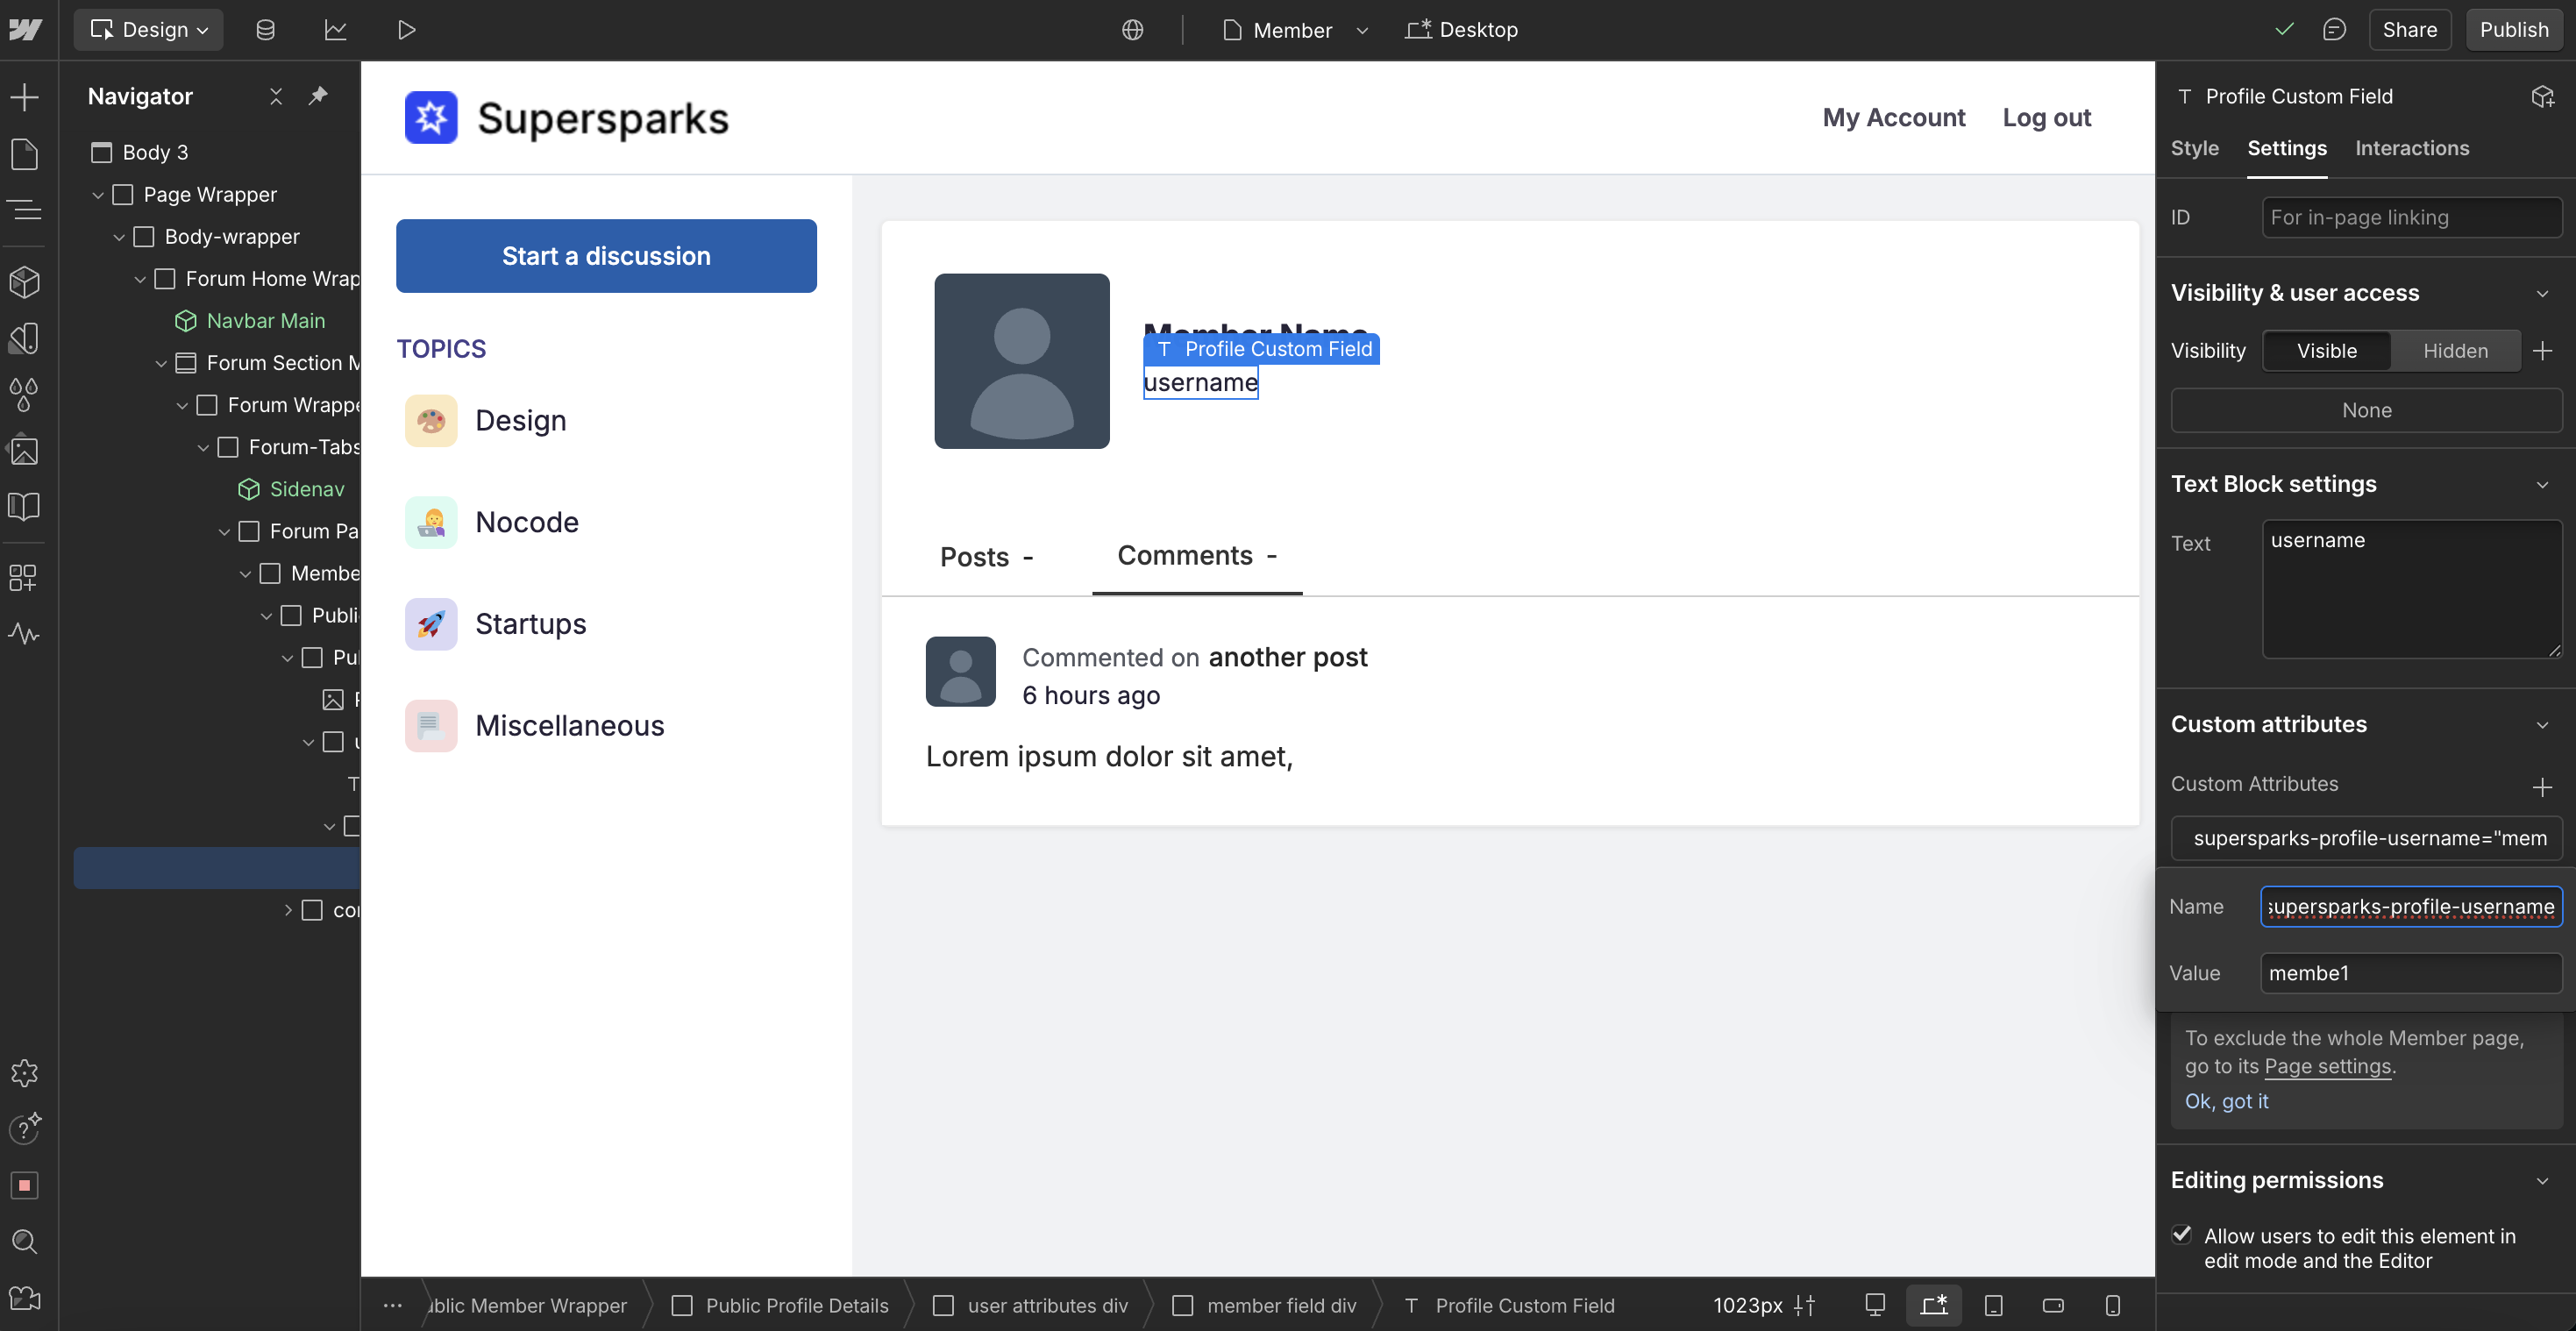The image size is (2576, 1331).
Task: Open the CMS database icon
Action: click(265, 30)
